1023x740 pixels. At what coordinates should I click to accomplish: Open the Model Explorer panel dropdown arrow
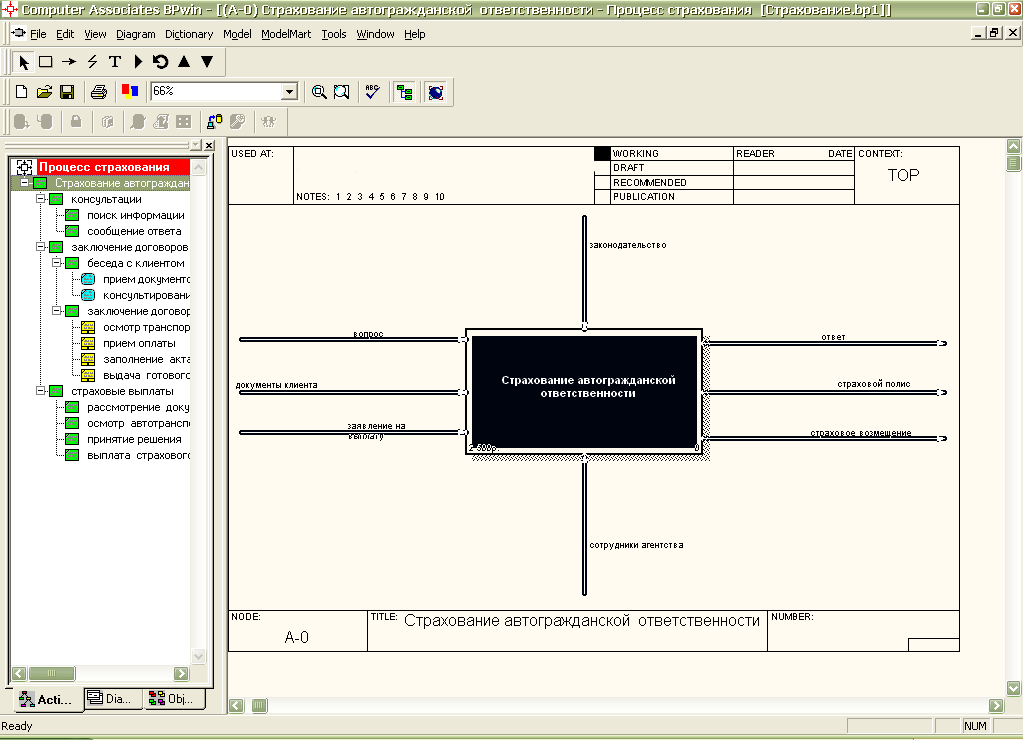(196, 145)
